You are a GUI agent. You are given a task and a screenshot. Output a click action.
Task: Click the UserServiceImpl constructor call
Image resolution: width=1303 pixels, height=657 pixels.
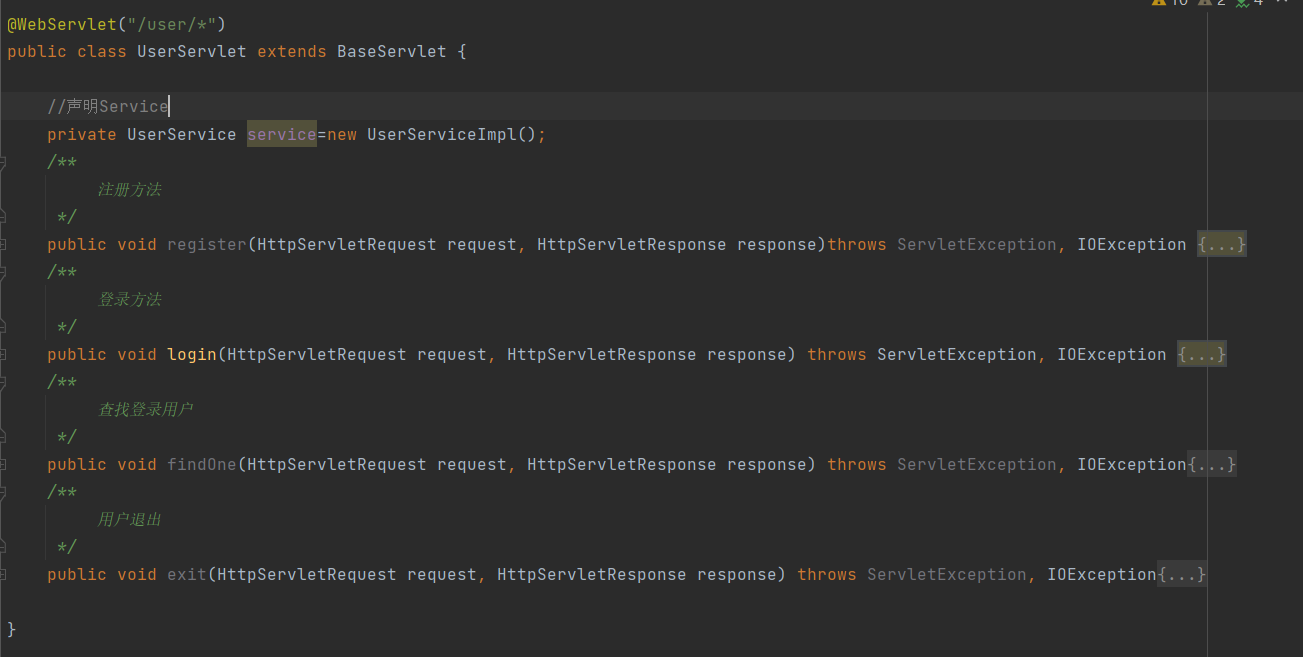(x=441, y=135)
